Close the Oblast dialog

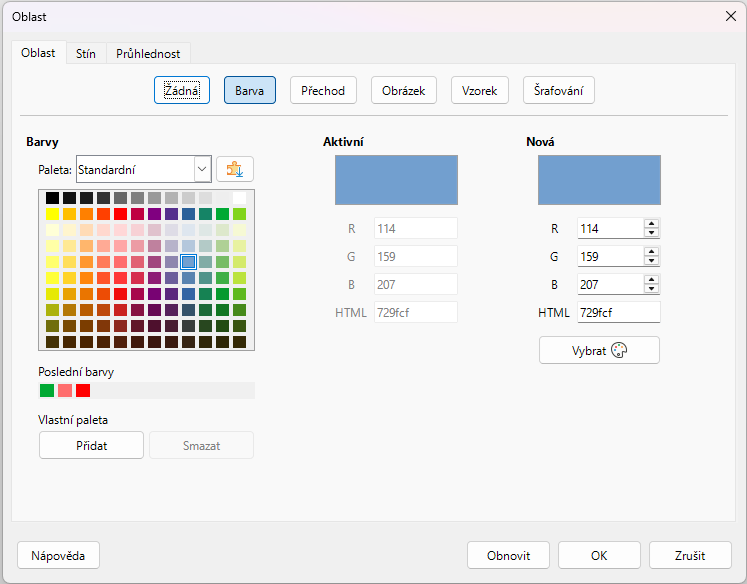pos(731,16)
